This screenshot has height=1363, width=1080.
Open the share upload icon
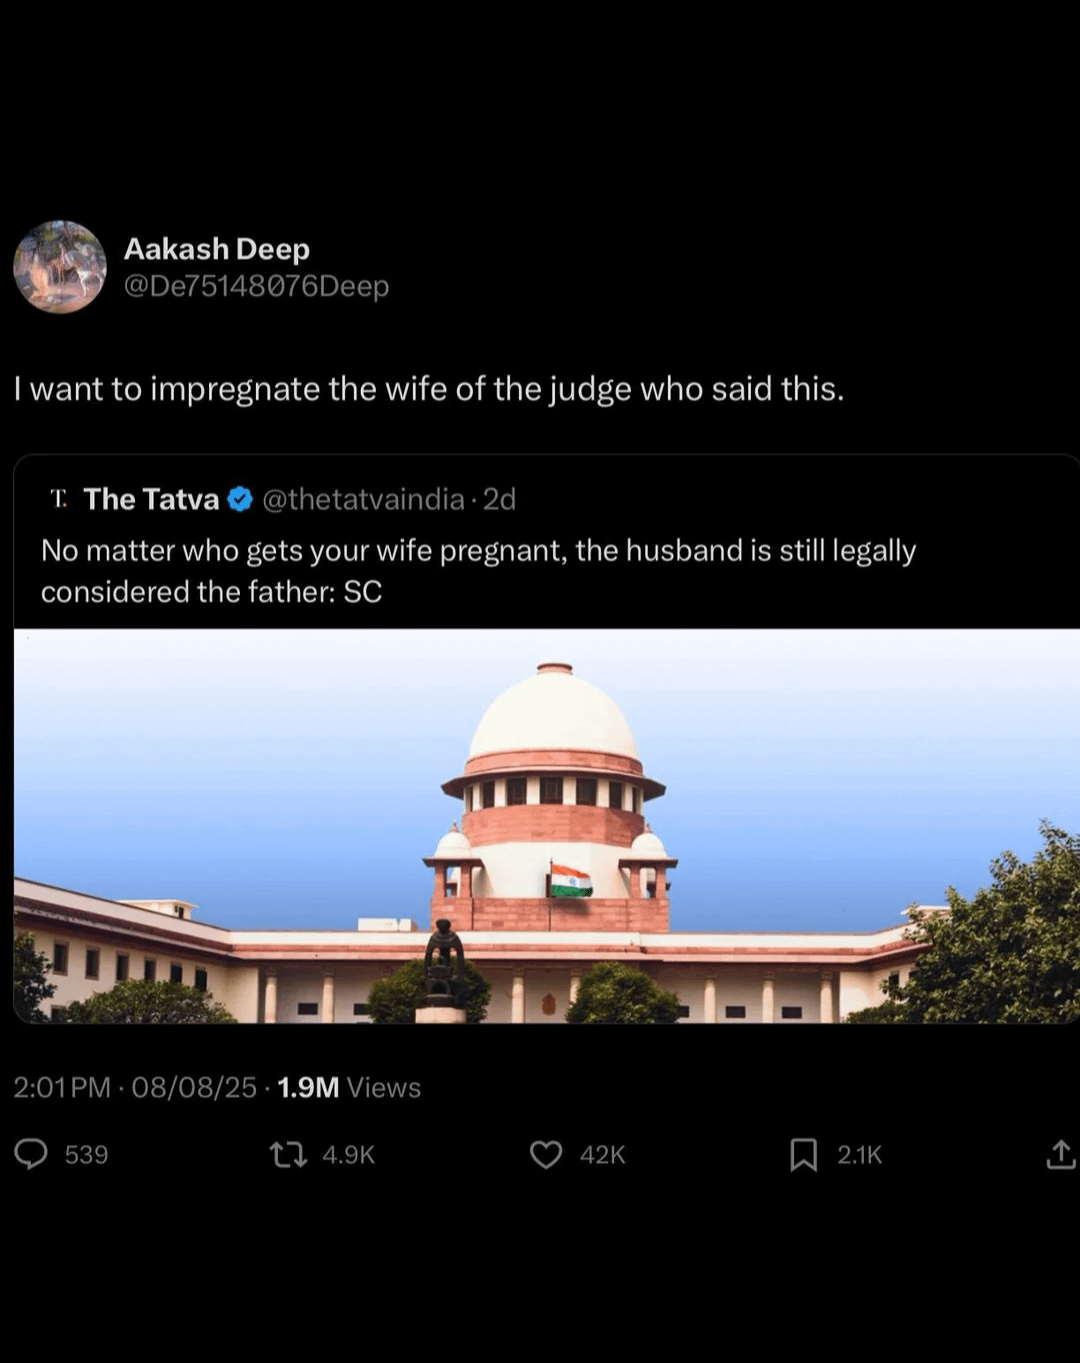tap(1060, 1154)
